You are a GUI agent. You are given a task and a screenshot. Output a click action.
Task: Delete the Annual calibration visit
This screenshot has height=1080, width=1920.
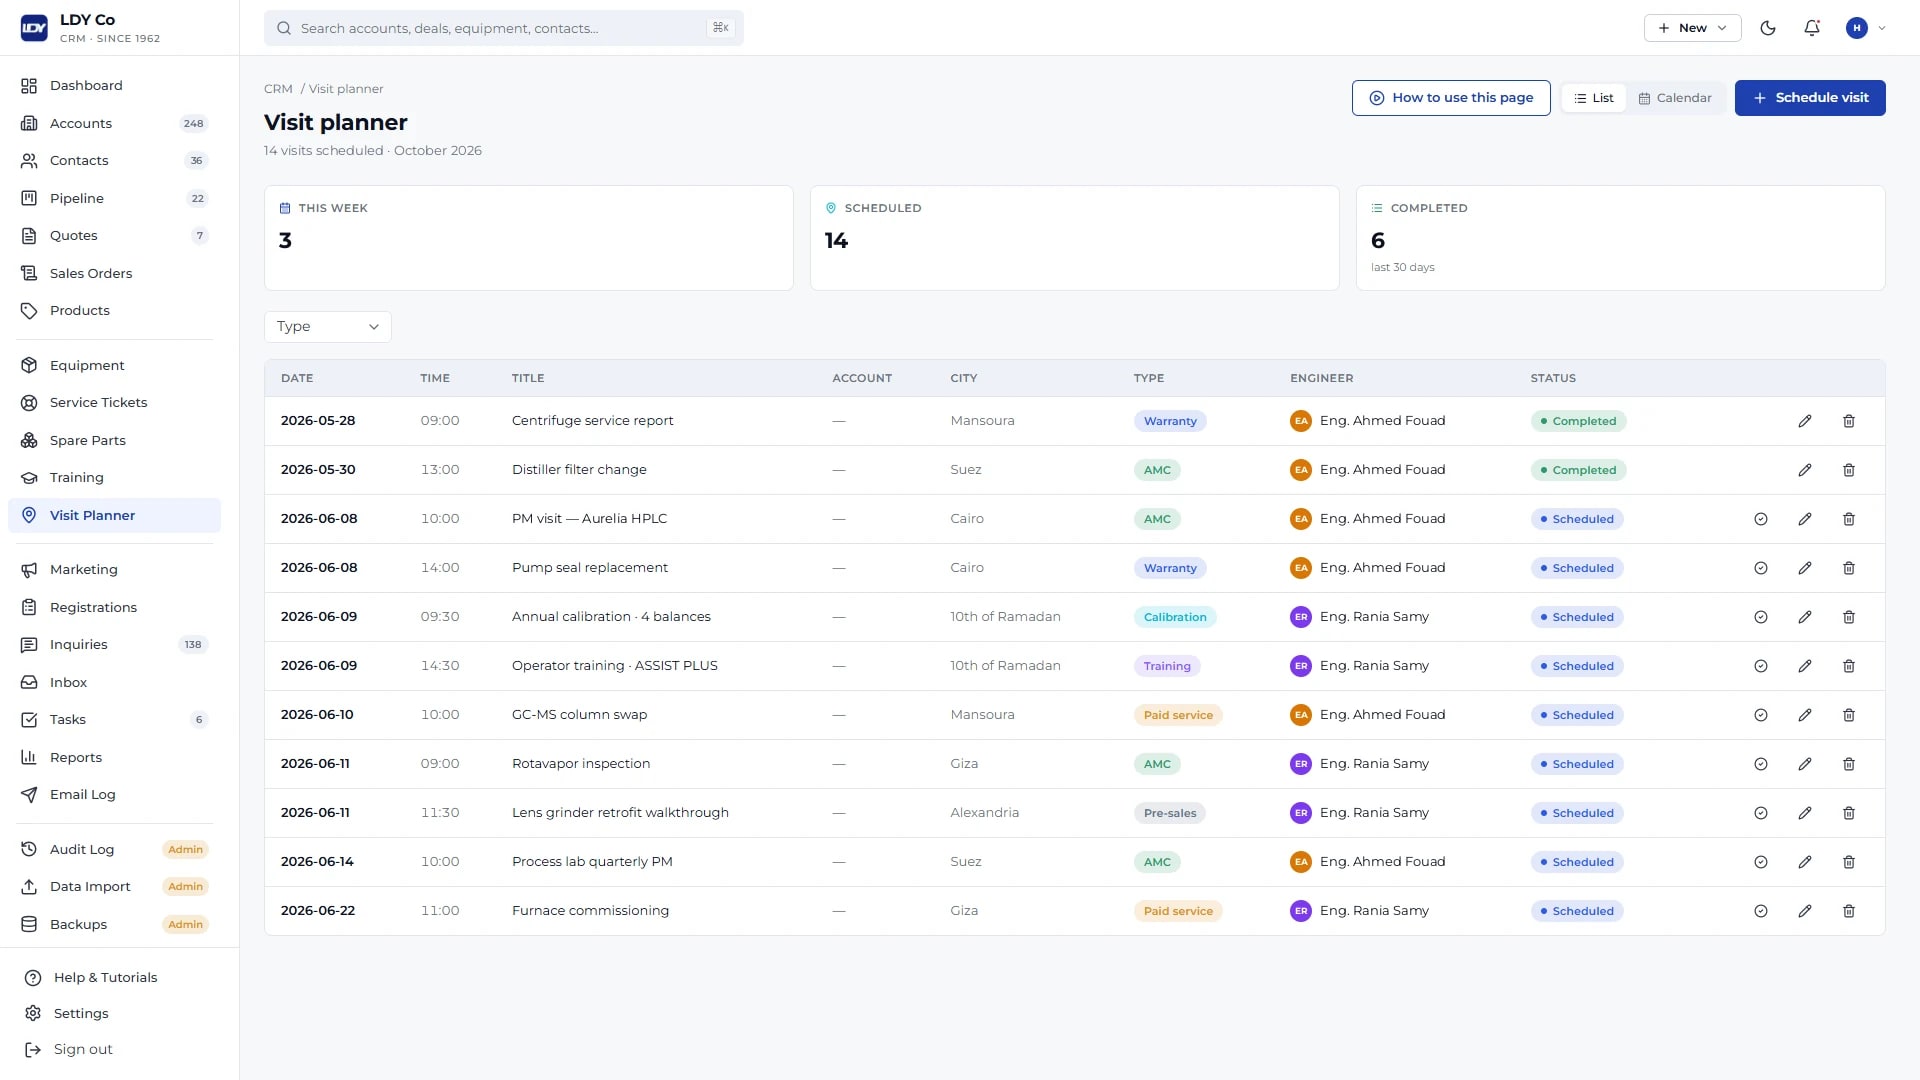1849,617
